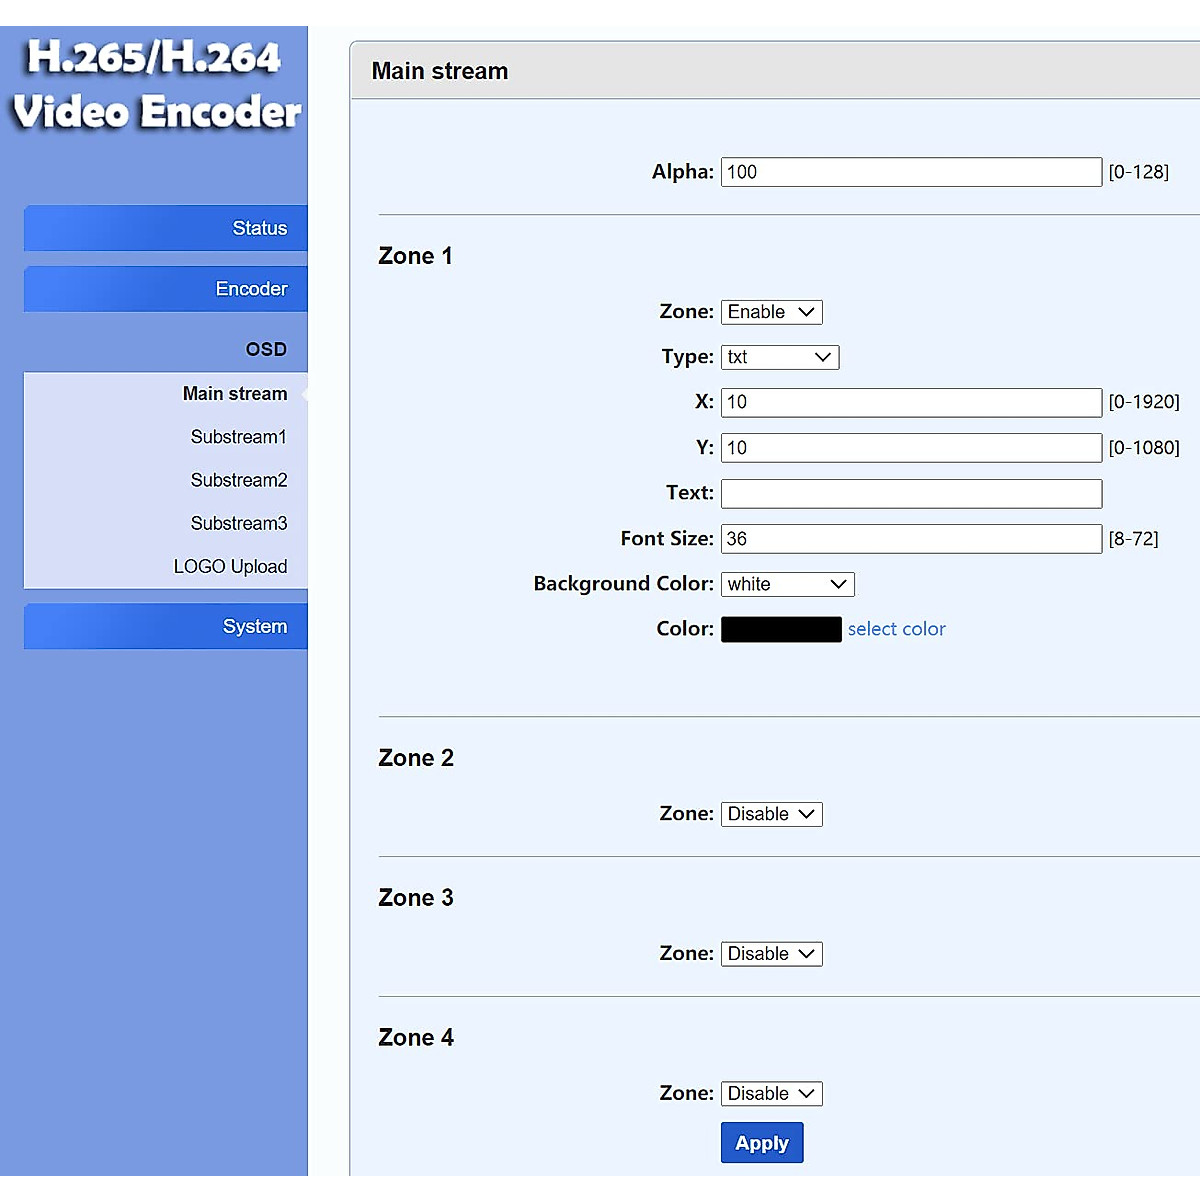
Task: Open the Type dropdown set to txt
Action: pyautogui.click(x=779, y=357)
